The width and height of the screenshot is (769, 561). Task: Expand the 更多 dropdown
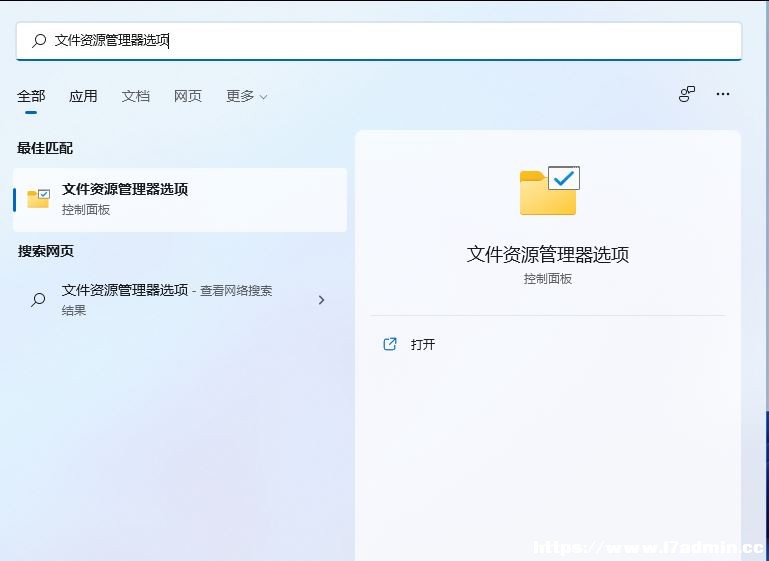247,96
